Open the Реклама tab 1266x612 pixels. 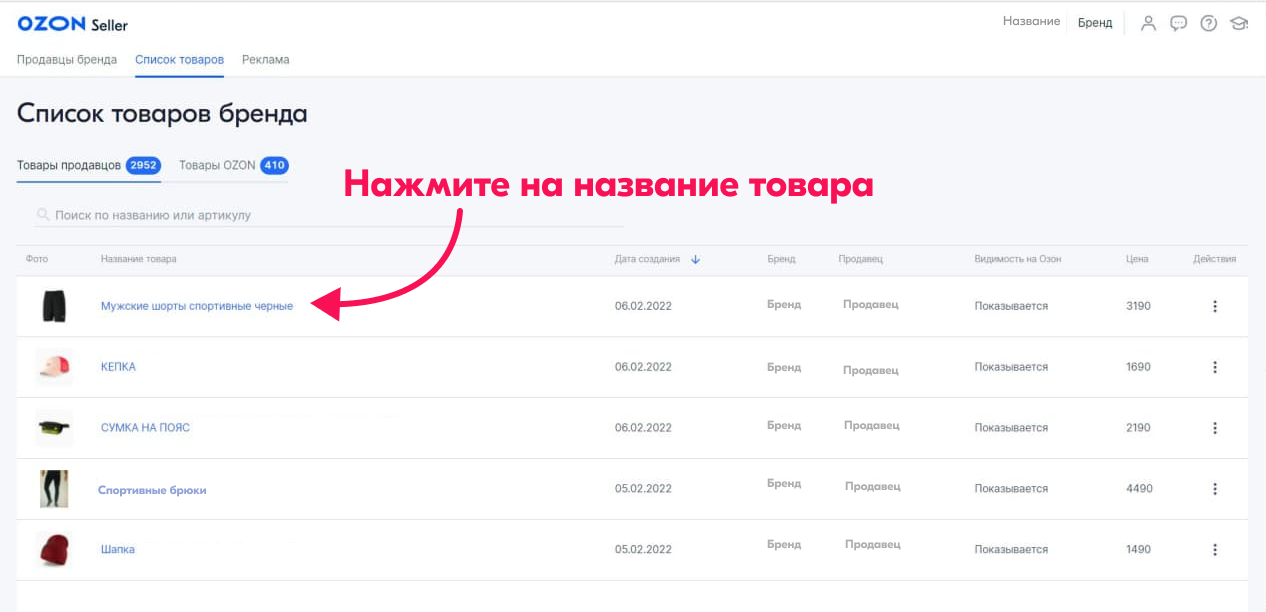tap(265, 60)
